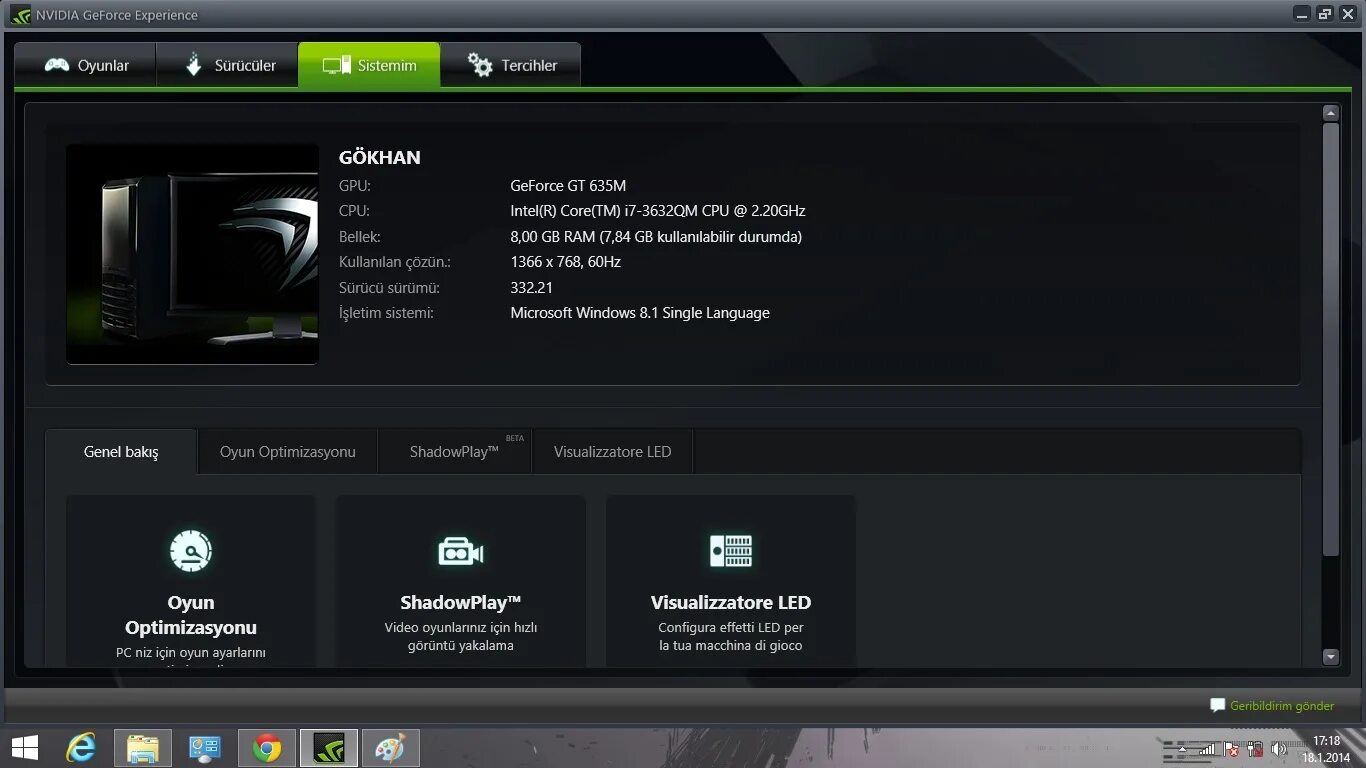
Task: Select the Genel bakış sub-tab
Action: (121, 452)
